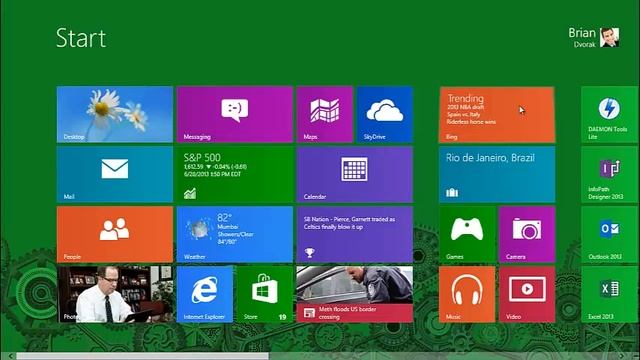Launch DAEMON Tools Lite tile
This screenshot has width=640, height=360.
tap(610, 114)
